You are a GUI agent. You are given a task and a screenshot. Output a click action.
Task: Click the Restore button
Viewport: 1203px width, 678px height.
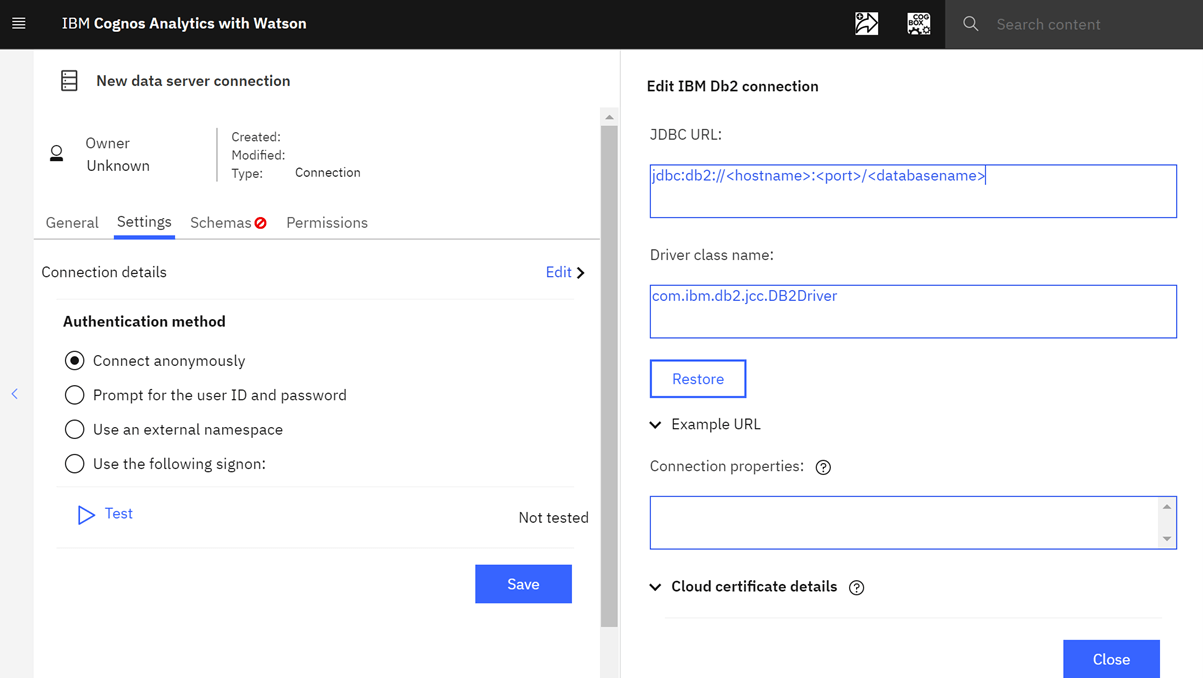tap(698, 379)
